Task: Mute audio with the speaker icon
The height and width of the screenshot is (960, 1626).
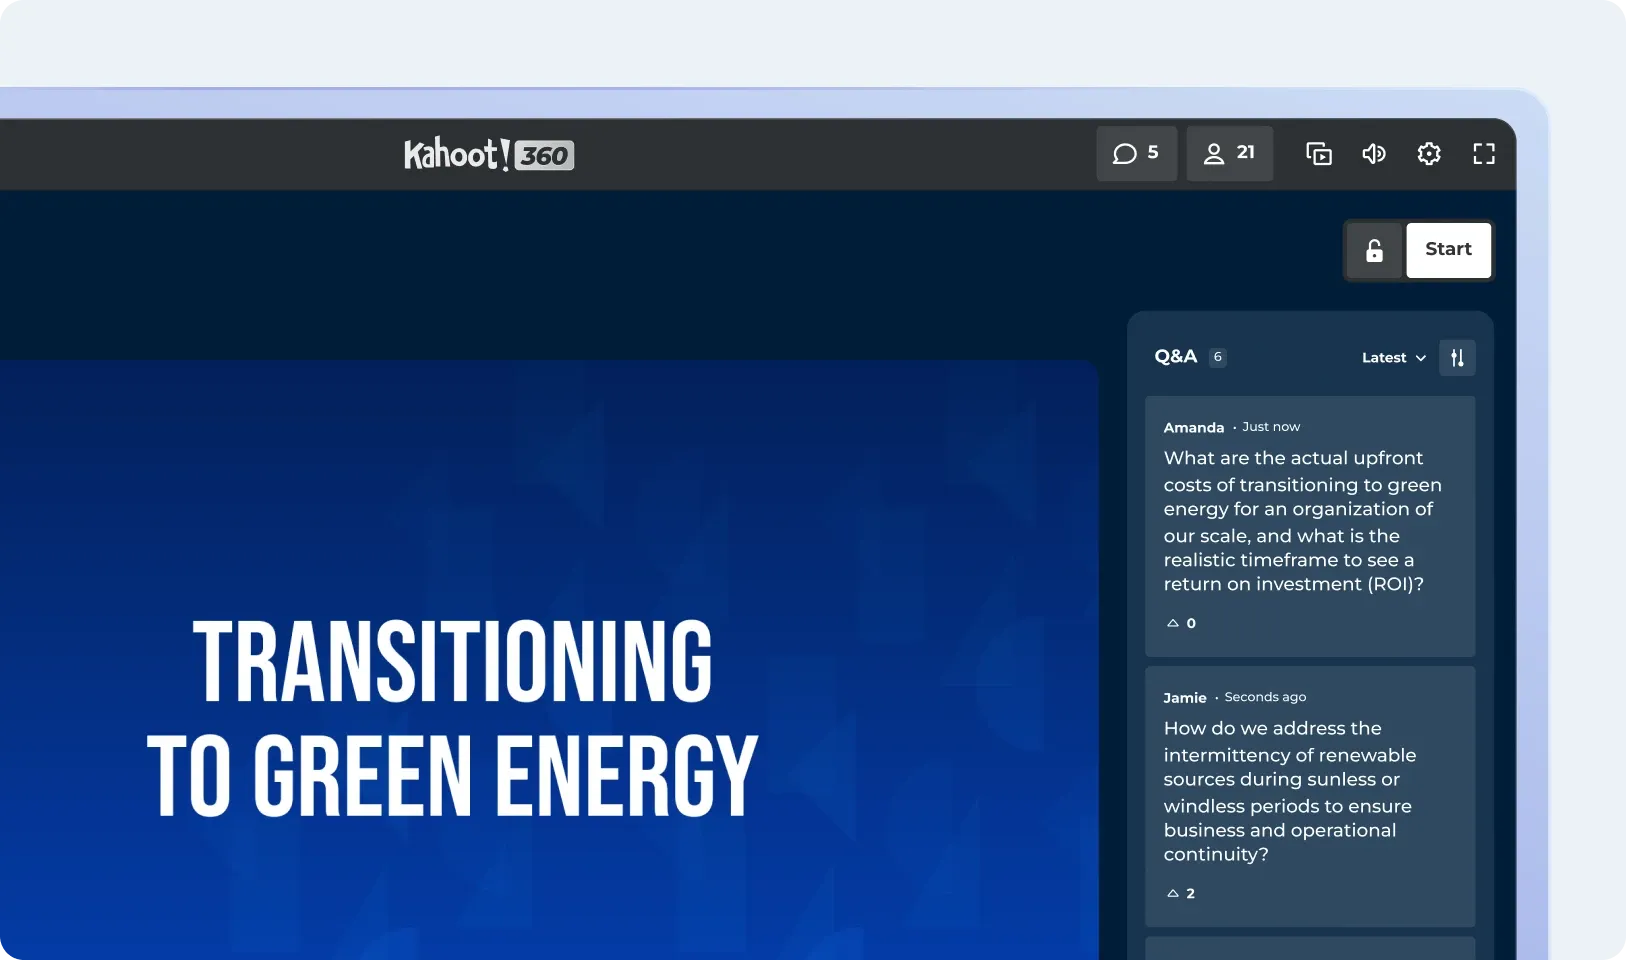Action: pyautogui.click(x=1374, y=153)
